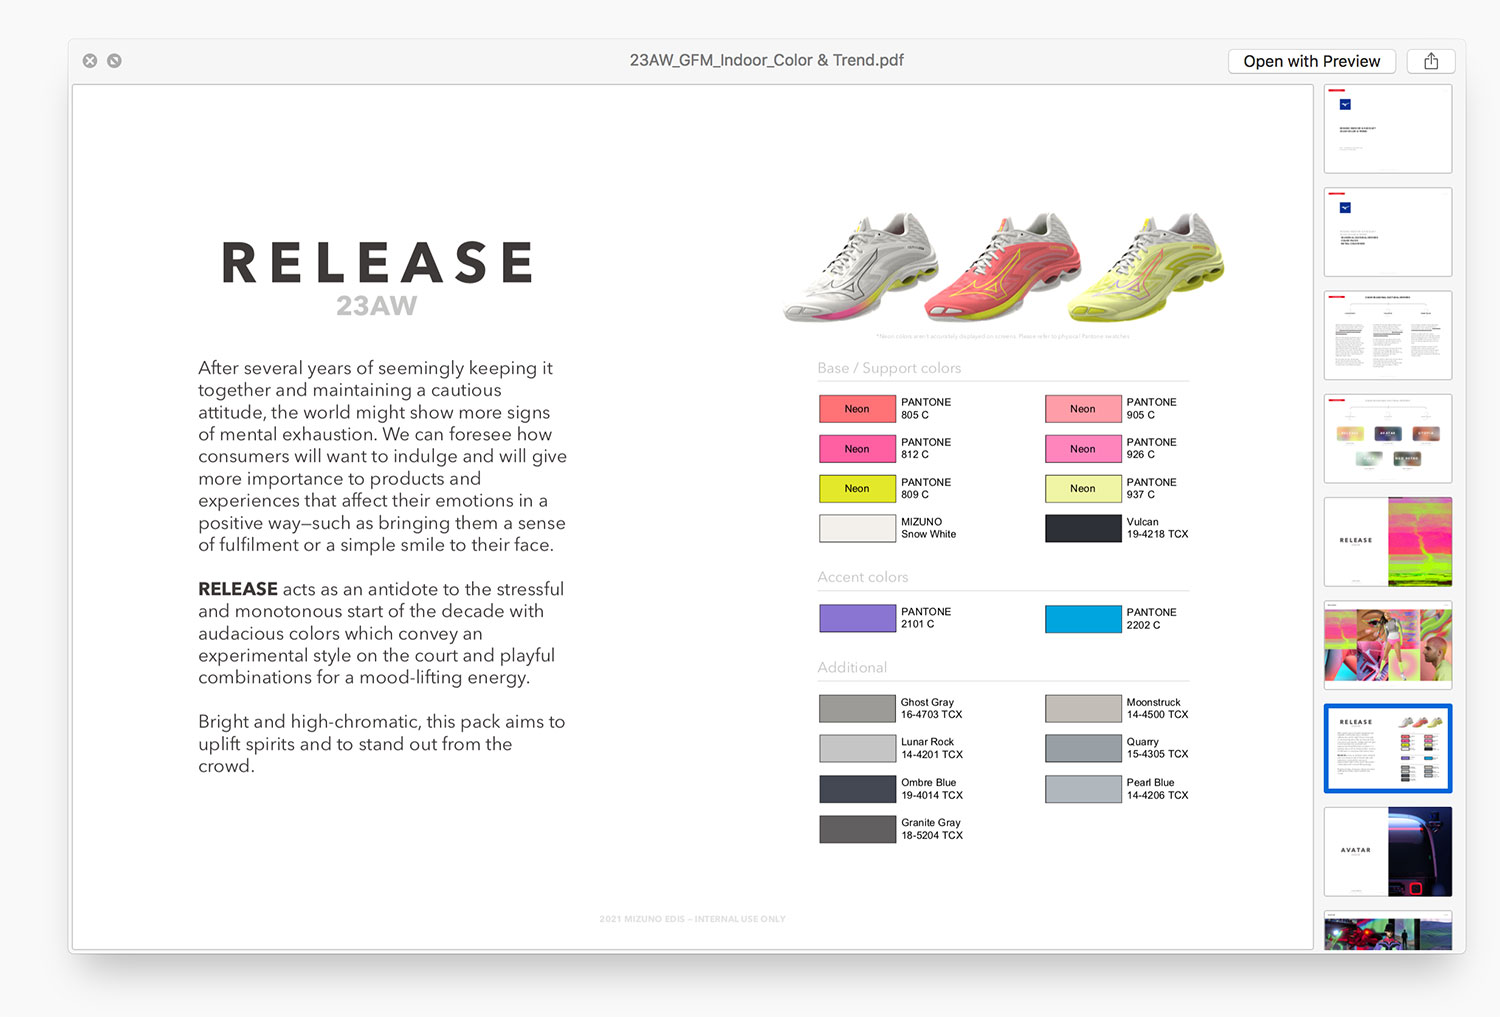Click the Vulcan 19-4218 TCX dark swatch
1500x1017 pixels.
coord(1083,528)
